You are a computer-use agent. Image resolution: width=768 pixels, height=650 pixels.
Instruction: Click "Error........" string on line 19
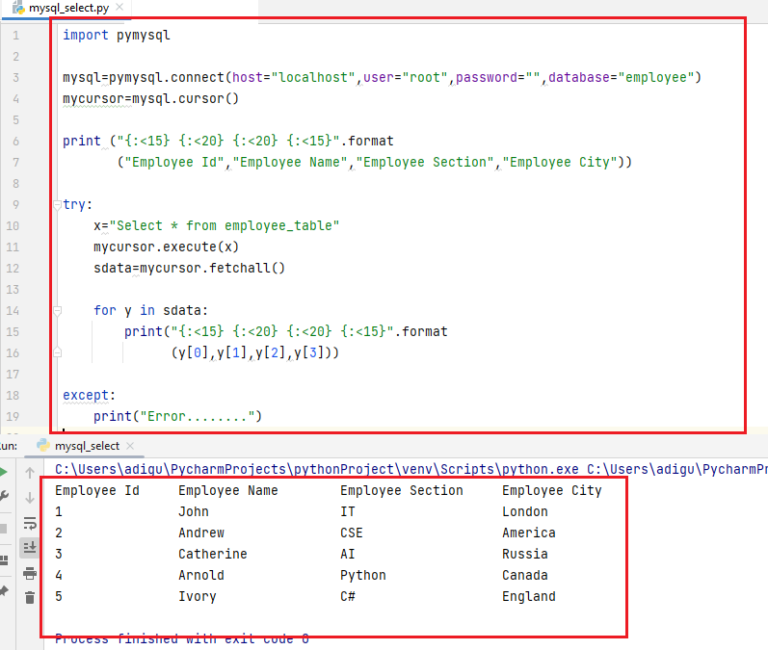tap(197, 416)
